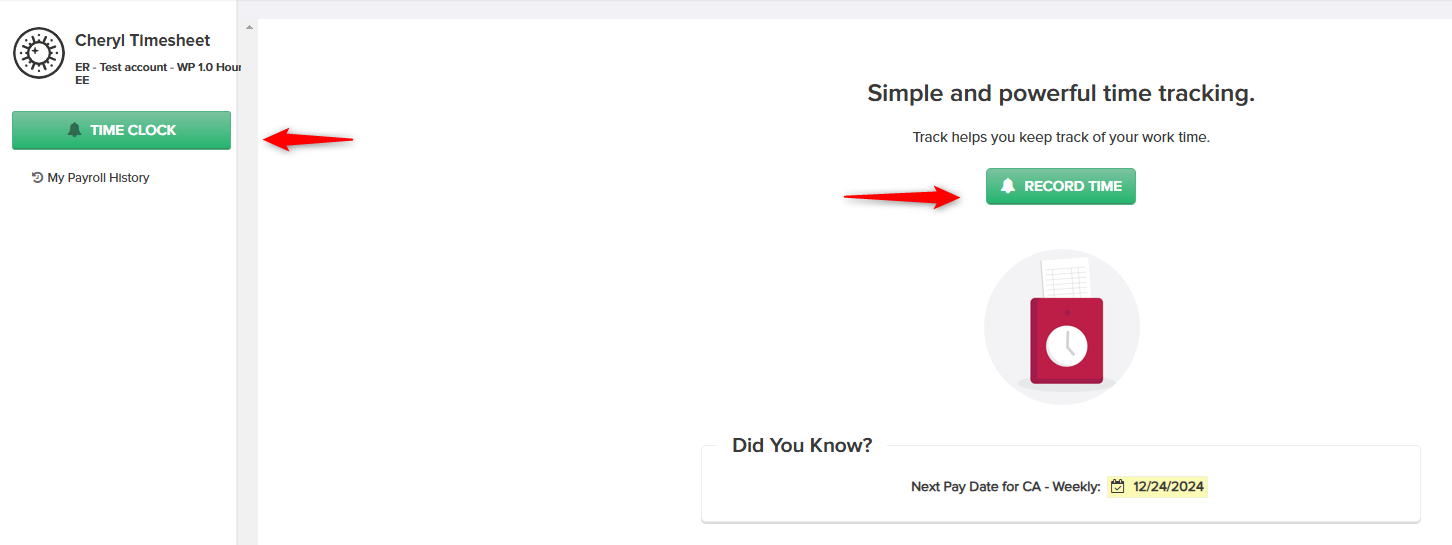Open the TIME CLOCK from the sidebar
This screenshot has height=545, width=1452.
point(121,130)
